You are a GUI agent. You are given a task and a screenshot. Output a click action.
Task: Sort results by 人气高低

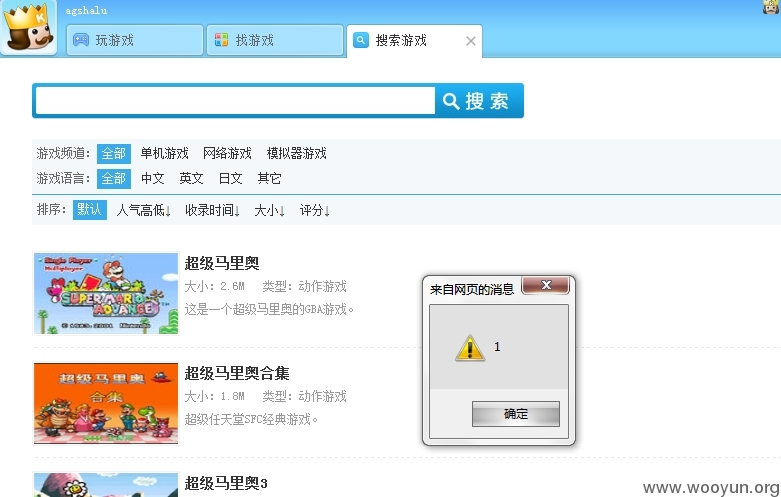tap(143, 210)
